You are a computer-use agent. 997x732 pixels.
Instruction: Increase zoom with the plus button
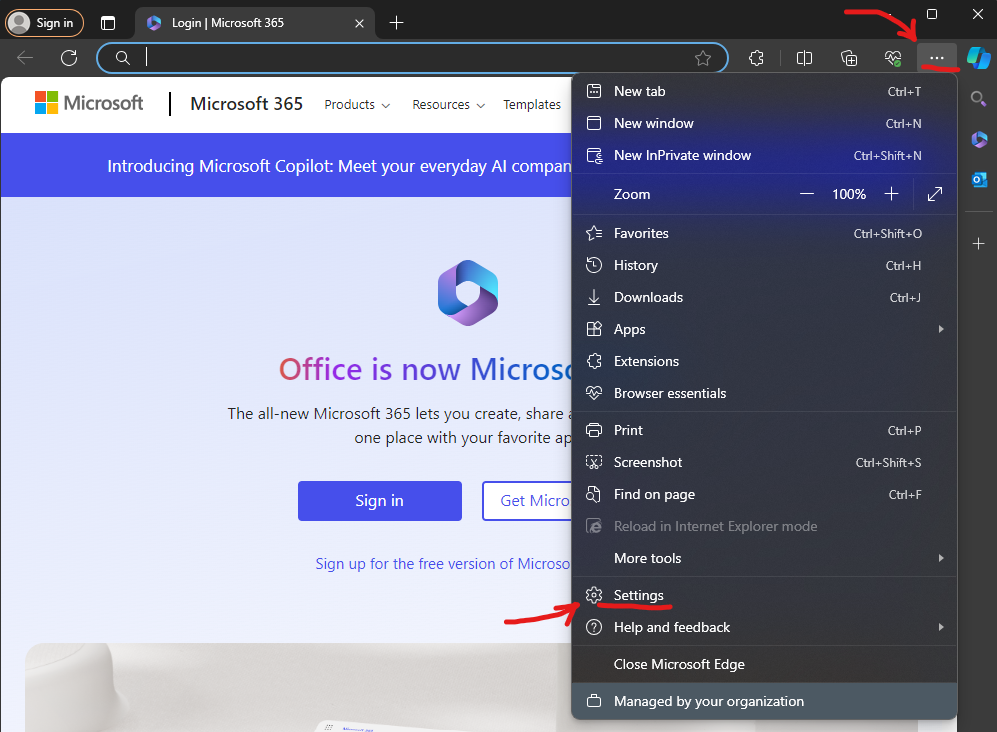click(x=891, y=194)
